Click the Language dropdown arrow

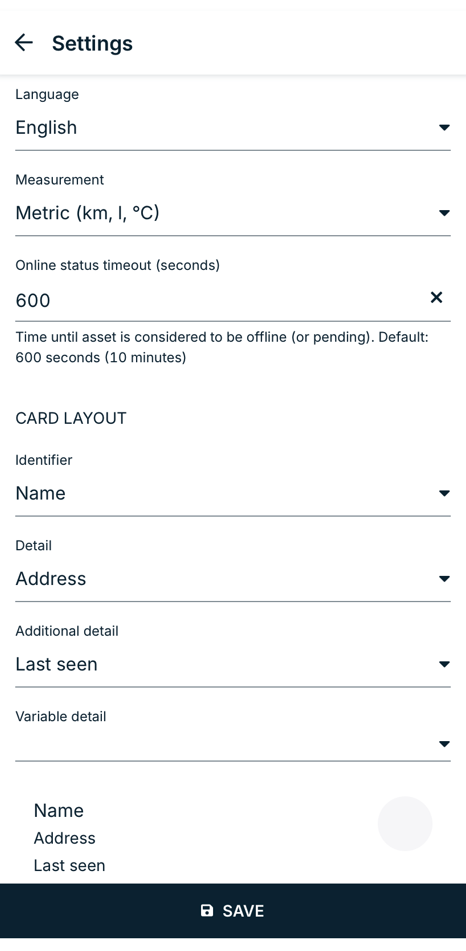coord(444,127)
